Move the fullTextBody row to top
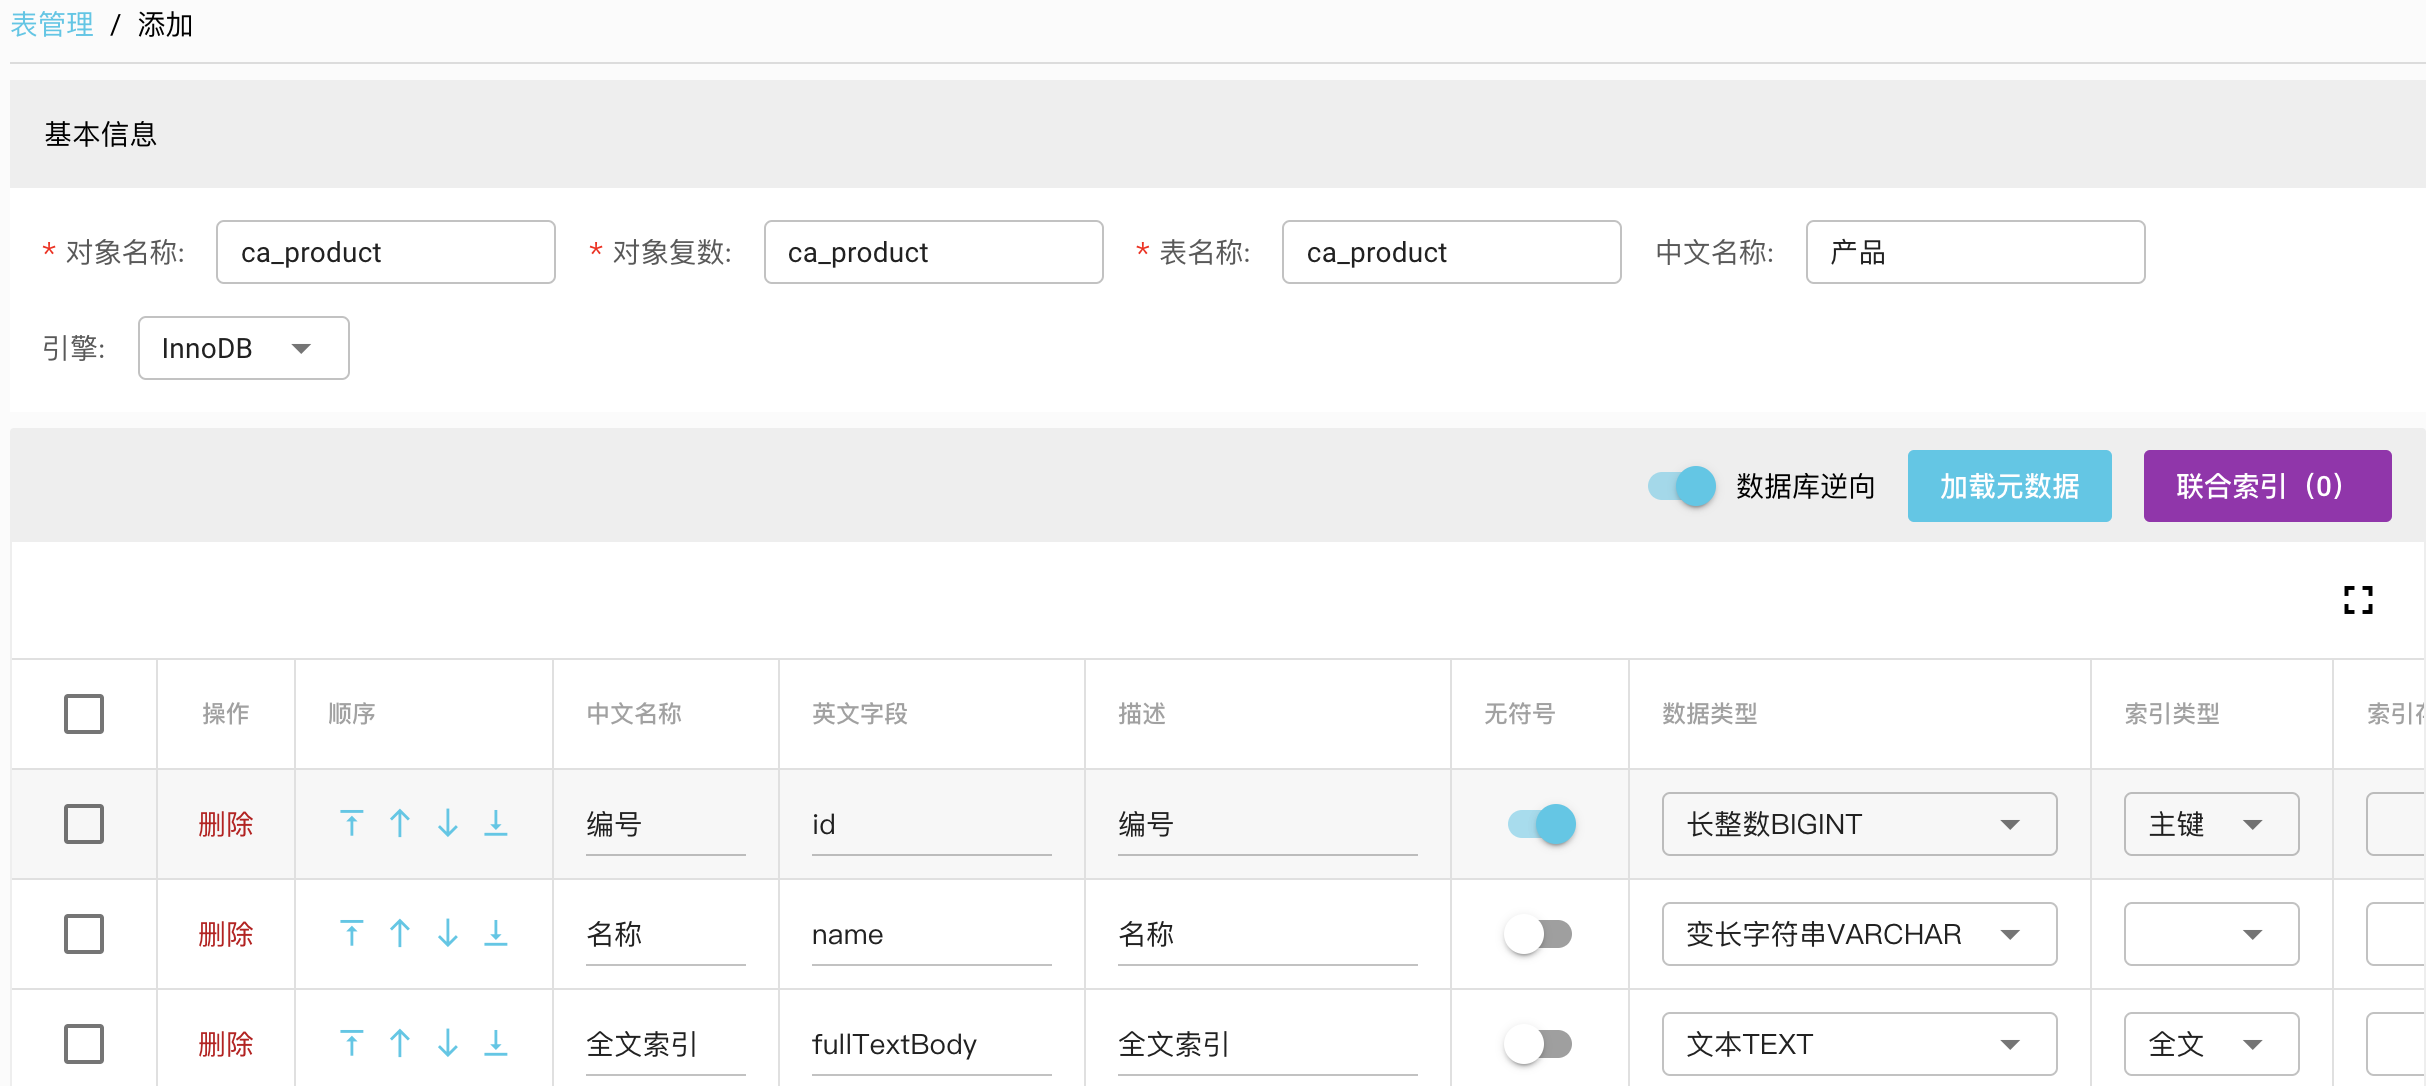This screenshot has height=1086, width=2426. [x=351, y=1043]
